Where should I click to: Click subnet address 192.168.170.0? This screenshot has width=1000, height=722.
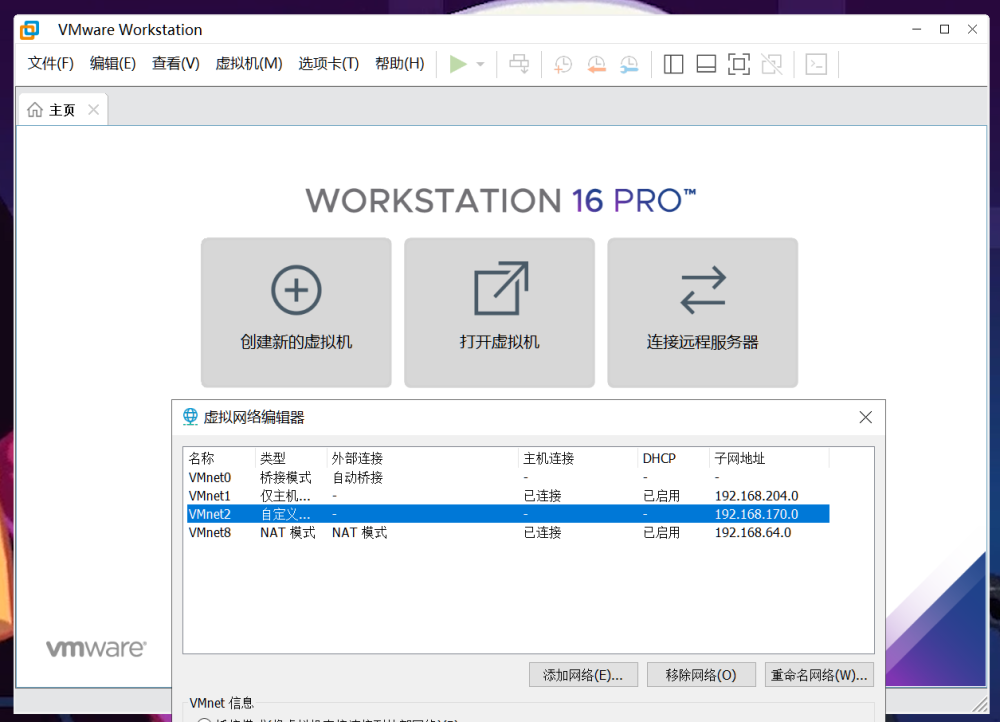[x=756, y=514]
